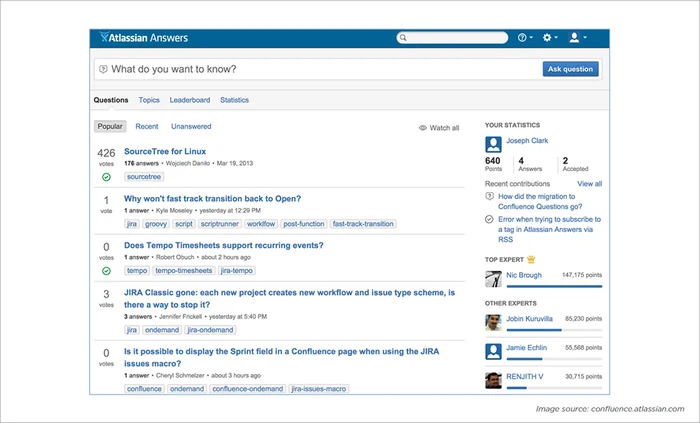Image resolution: width=700 pixels, height=423 pixels.
Task: Click checkmark icon beside RSS error contribution
Action: point(489,220)
